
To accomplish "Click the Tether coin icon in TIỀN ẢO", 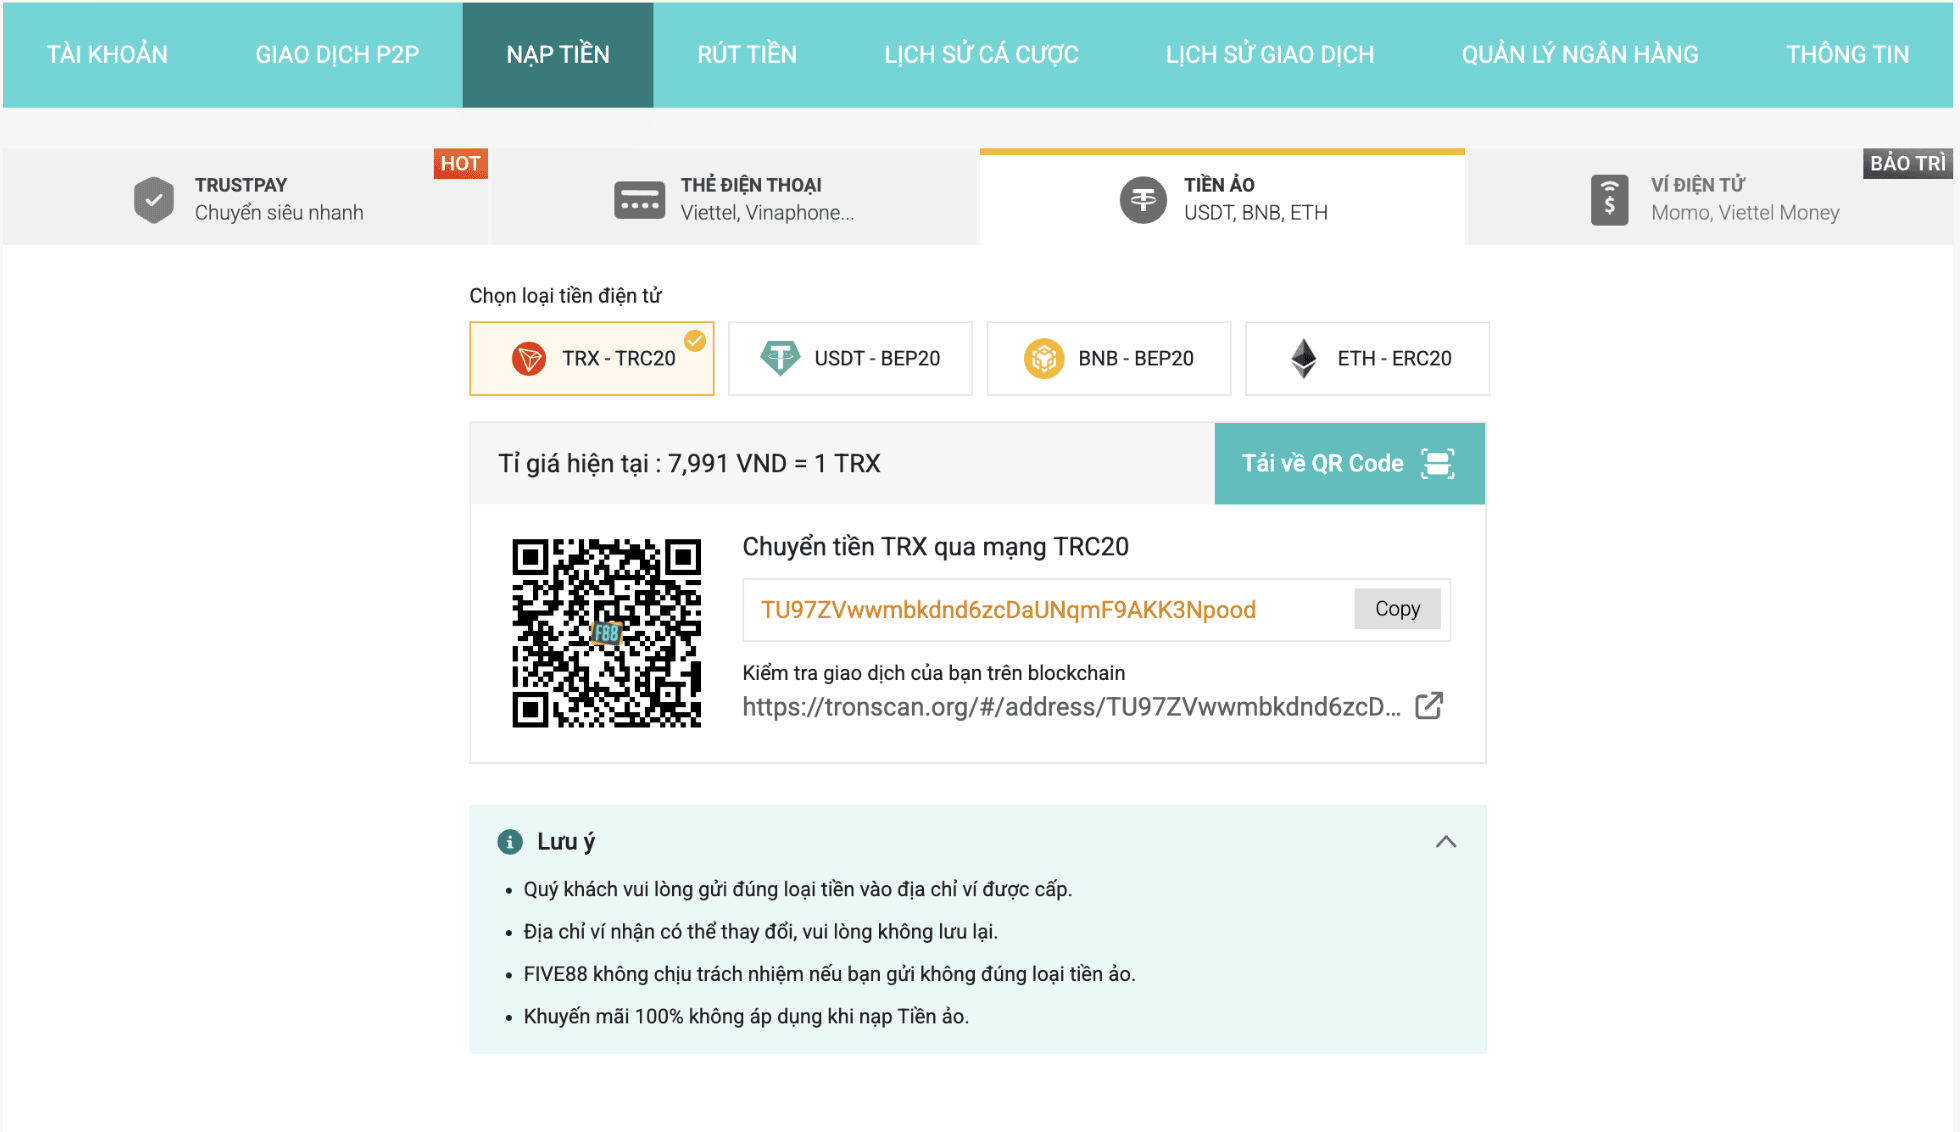I will 1143,200.
